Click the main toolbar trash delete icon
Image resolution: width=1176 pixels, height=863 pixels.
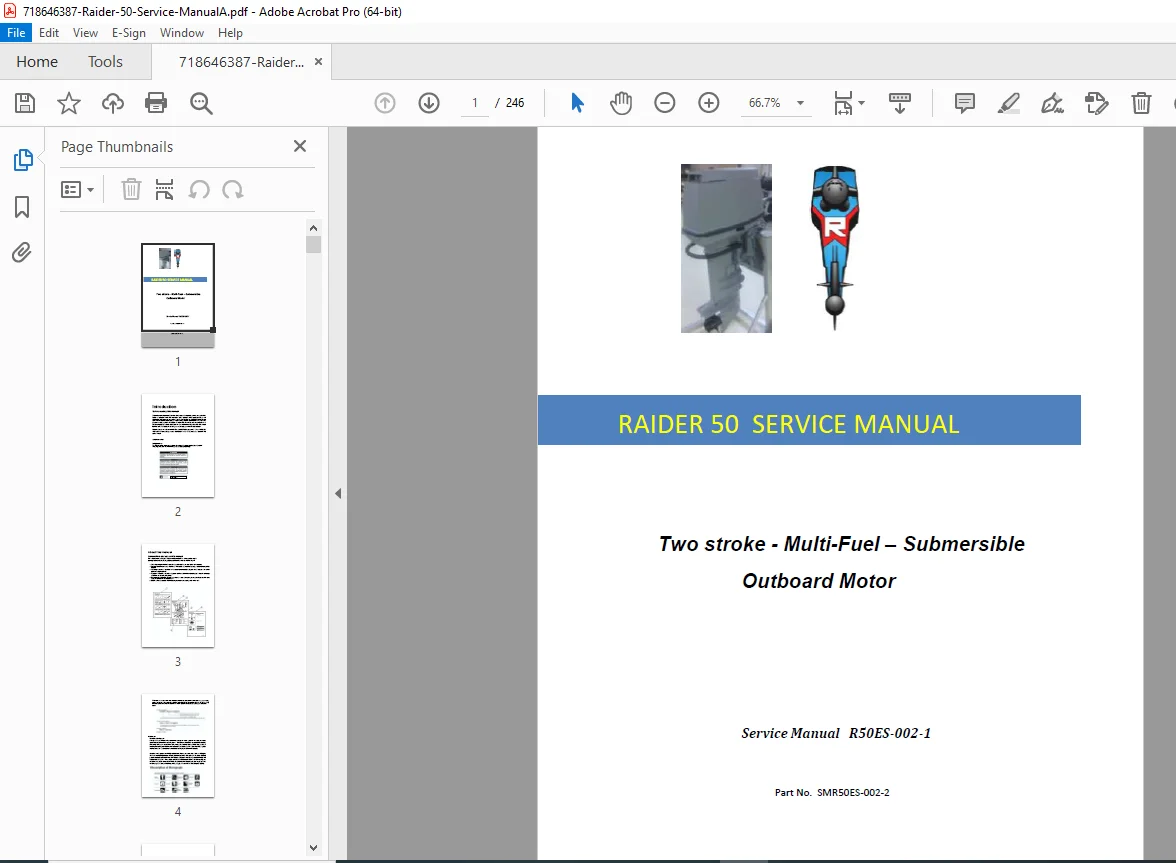[x=1141, y=103]
